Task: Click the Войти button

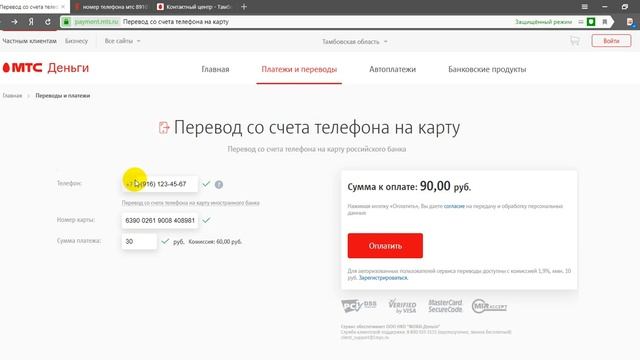Action: (x=611, y=41)
